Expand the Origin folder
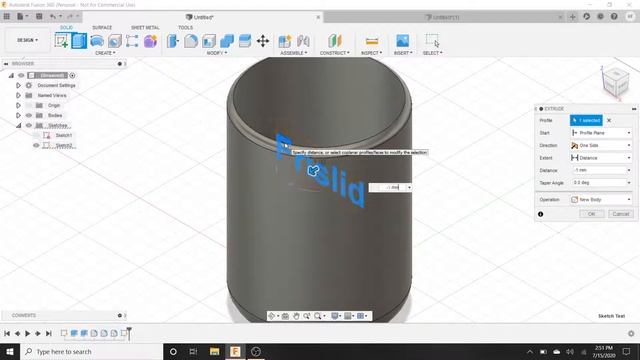The width and height of the screenshot is (640, 360). (18, 105)
